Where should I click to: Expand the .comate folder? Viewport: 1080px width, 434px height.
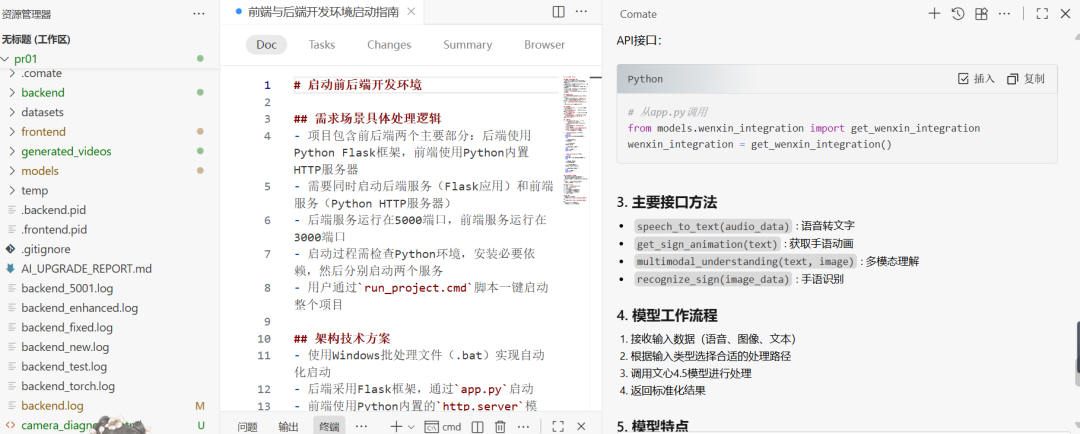[110, 73]
